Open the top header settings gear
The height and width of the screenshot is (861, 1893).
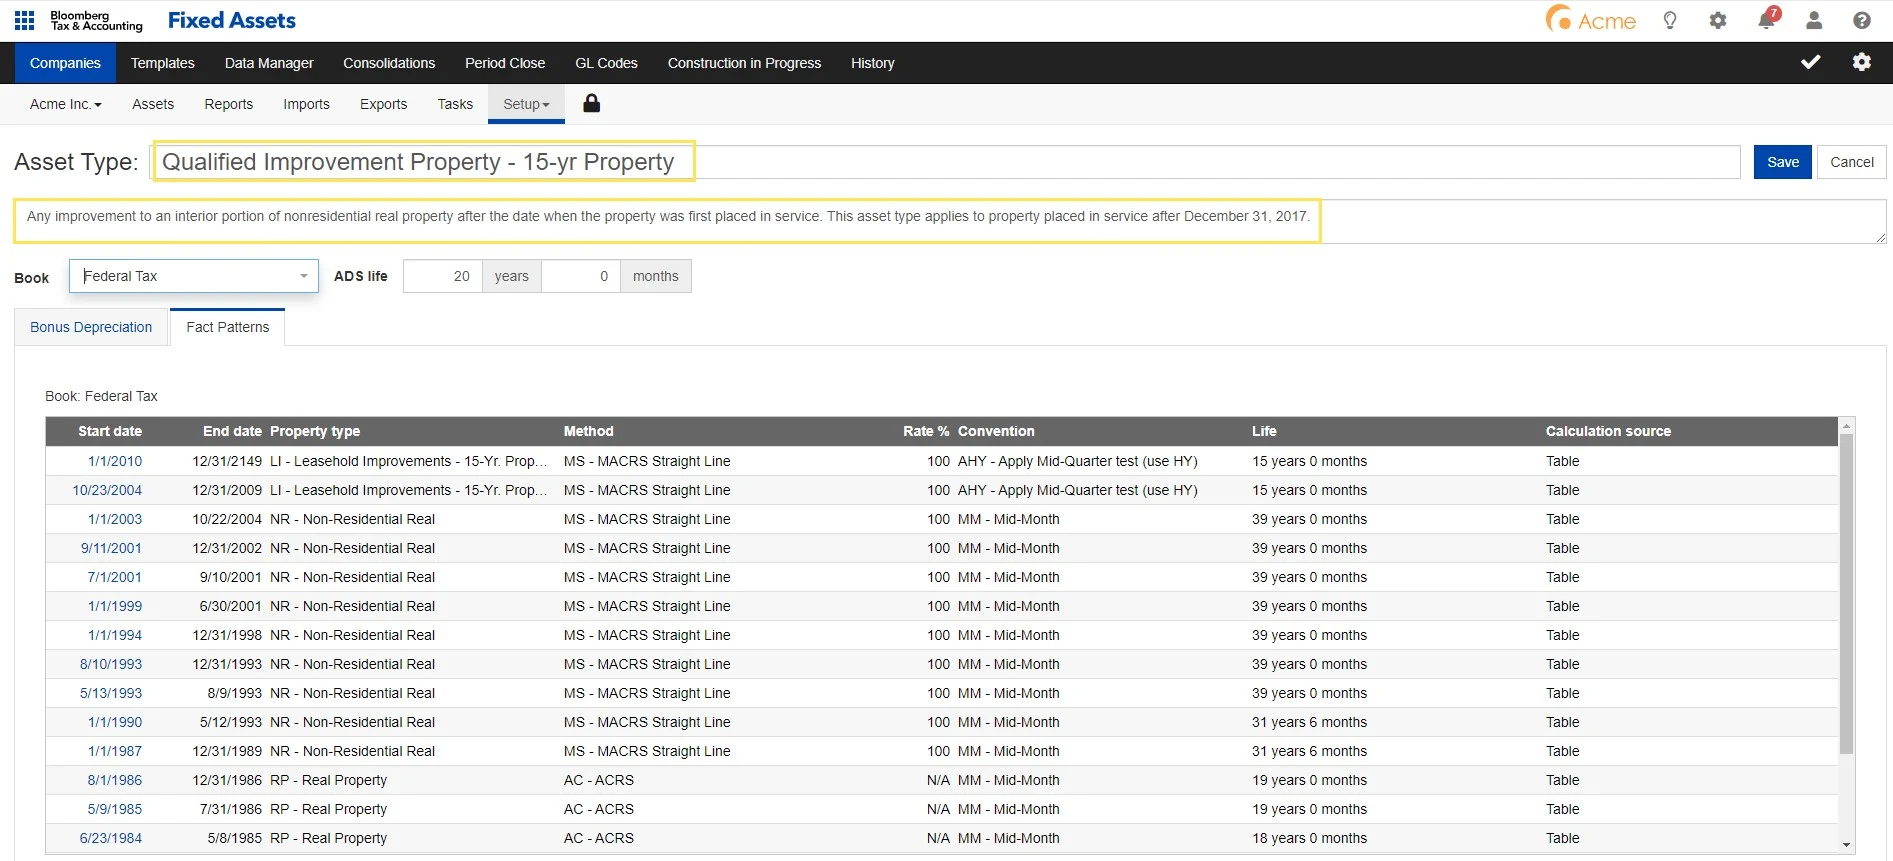1718,20
